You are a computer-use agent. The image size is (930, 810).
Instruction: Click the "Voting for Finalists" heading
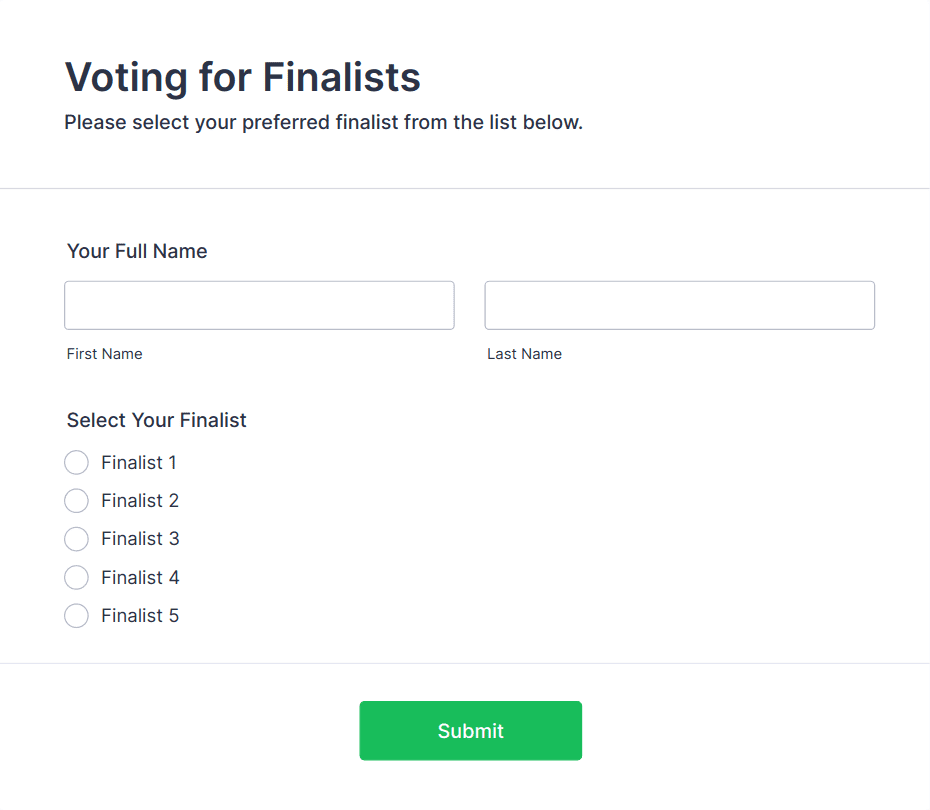pyautogui.click(x=242, y=77)
